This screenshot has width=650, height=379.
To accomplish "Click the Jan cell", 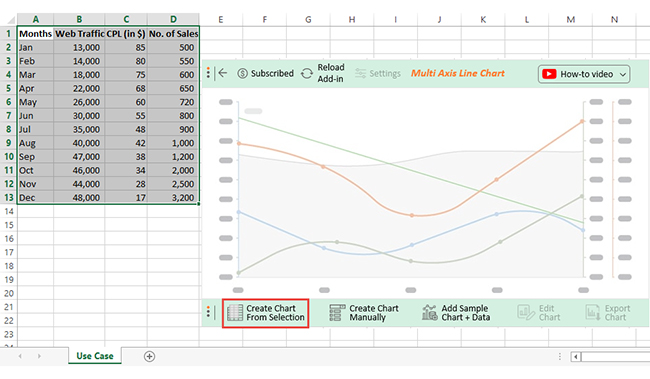I will coord(36,47).
